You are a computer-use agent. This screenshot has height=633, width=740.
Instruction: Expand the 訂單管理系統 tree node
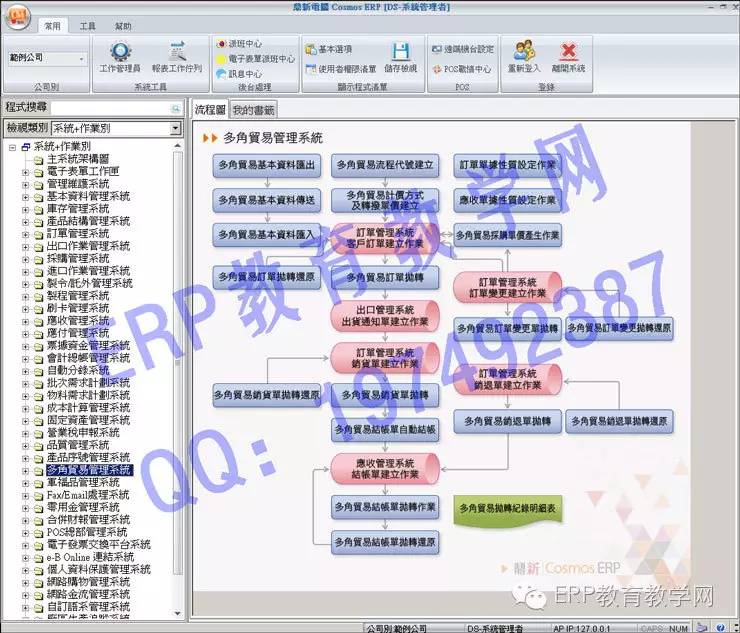pos(26,233)
